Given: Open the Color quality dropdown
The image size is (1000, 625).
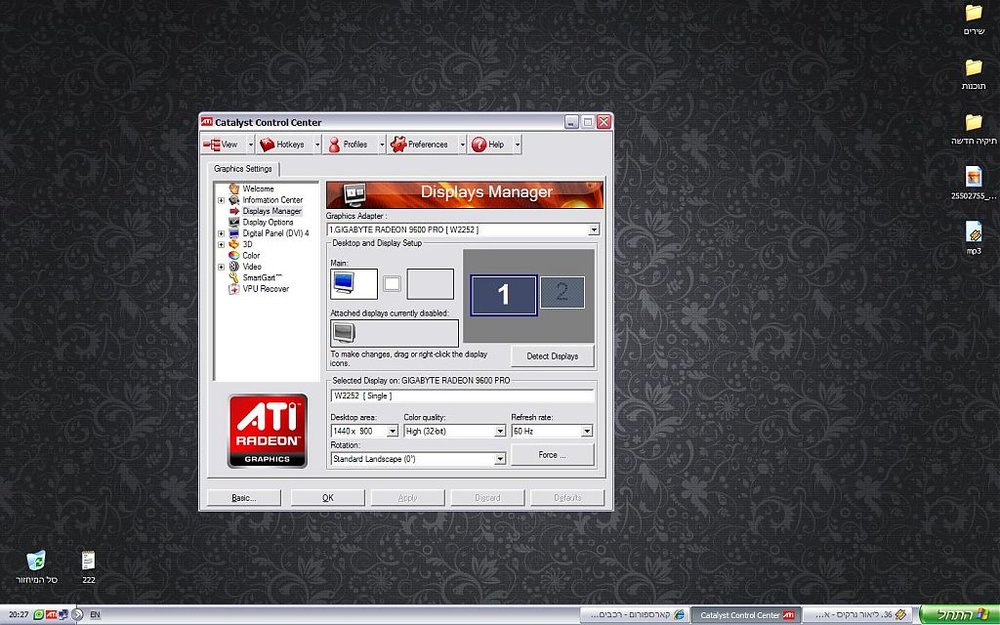Looking at the screenshot, I should tap(501, 432).
